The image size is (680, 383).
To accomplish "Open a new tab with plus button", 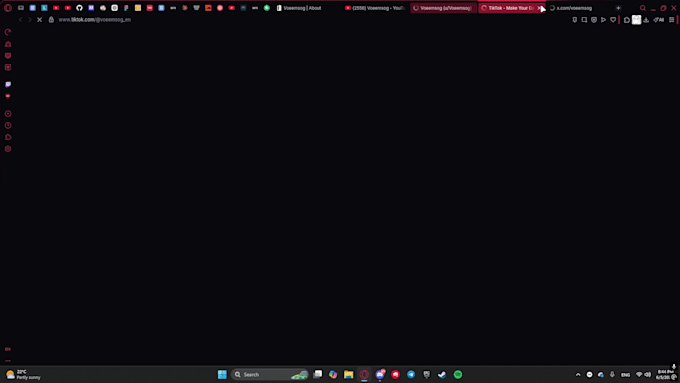I will click(618, 8).
